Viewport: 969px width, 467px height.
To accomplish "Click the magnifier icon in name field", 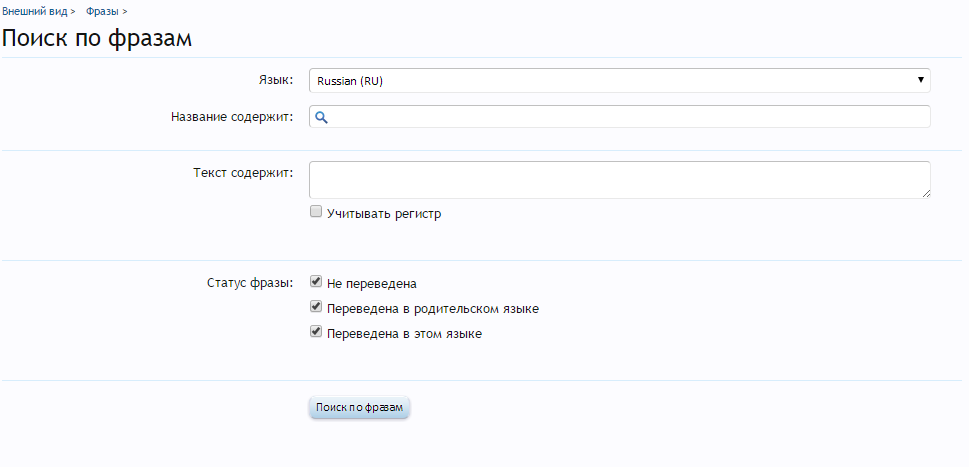I will click(x=321, y=117).
